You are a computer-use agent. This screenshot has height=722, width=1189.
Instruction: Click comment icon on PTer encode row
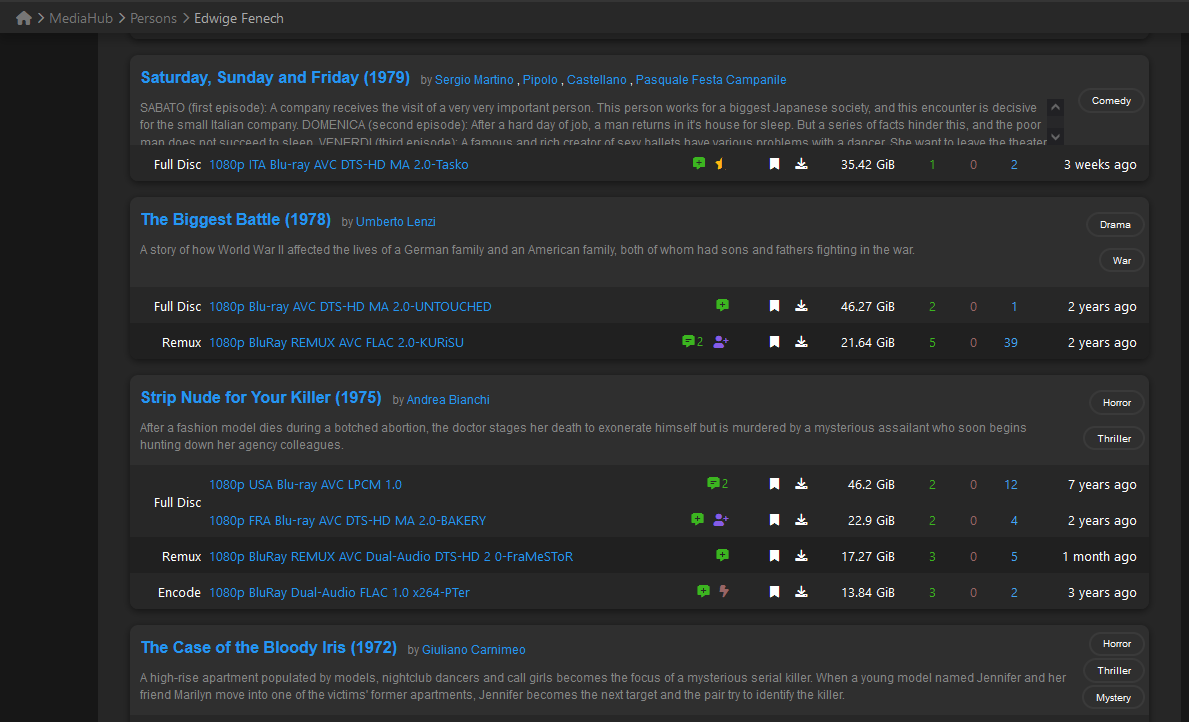tap(704, 592)
